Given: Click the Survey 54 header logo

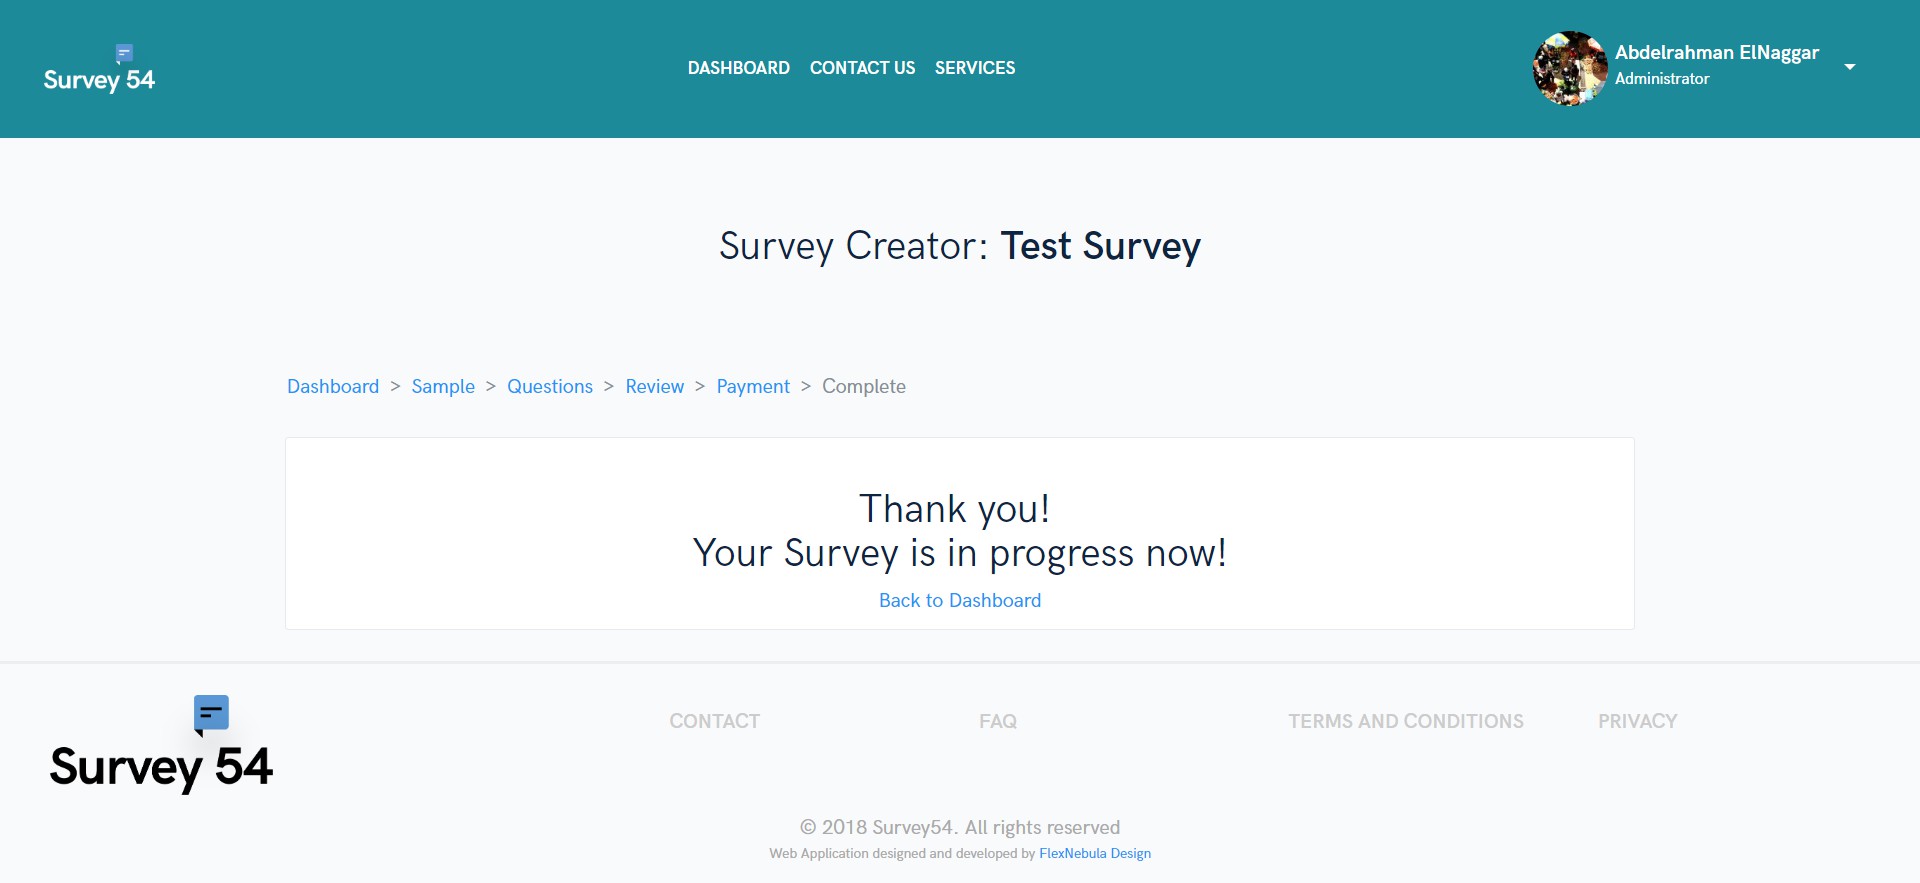Looking at the screenshot, I should coord(99,70).
